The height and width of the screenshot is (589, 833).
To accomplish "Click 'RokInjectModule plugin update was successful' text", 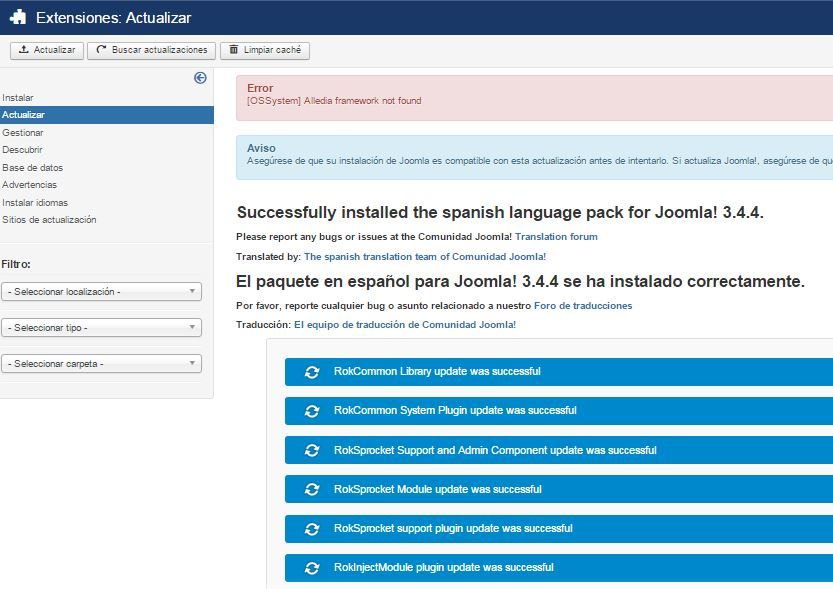I will click(444, 567).
